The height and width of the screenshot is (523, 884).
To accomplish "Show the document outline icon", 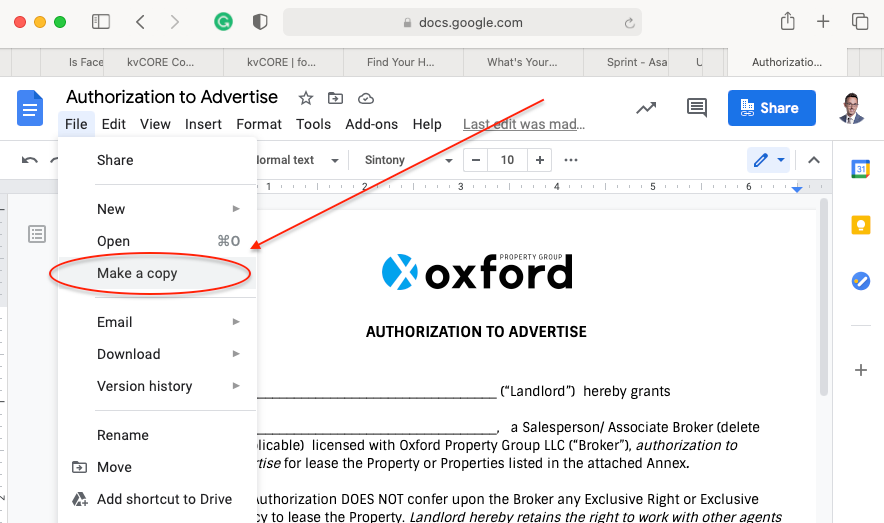I will 37,234.
